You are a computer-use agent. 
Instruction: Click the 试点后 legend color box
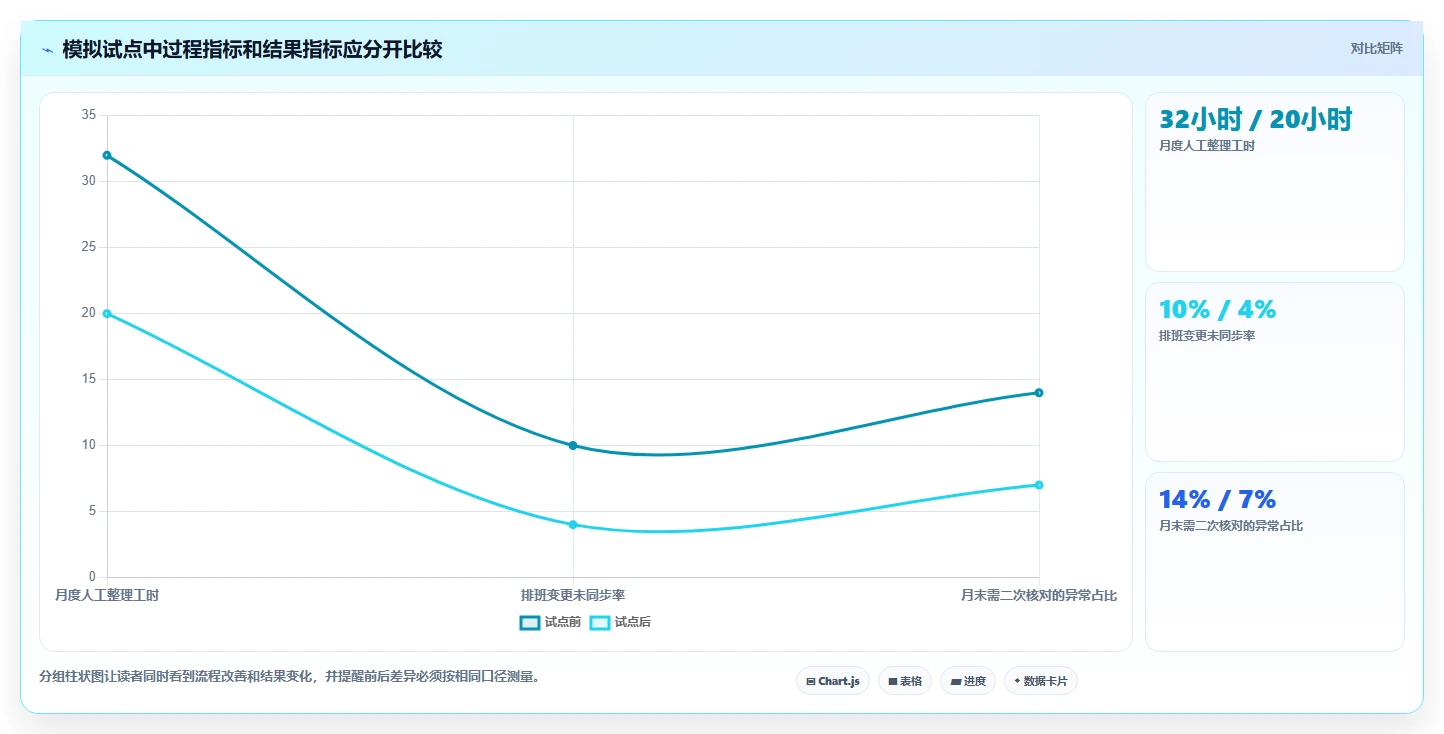tap(600, 622)
